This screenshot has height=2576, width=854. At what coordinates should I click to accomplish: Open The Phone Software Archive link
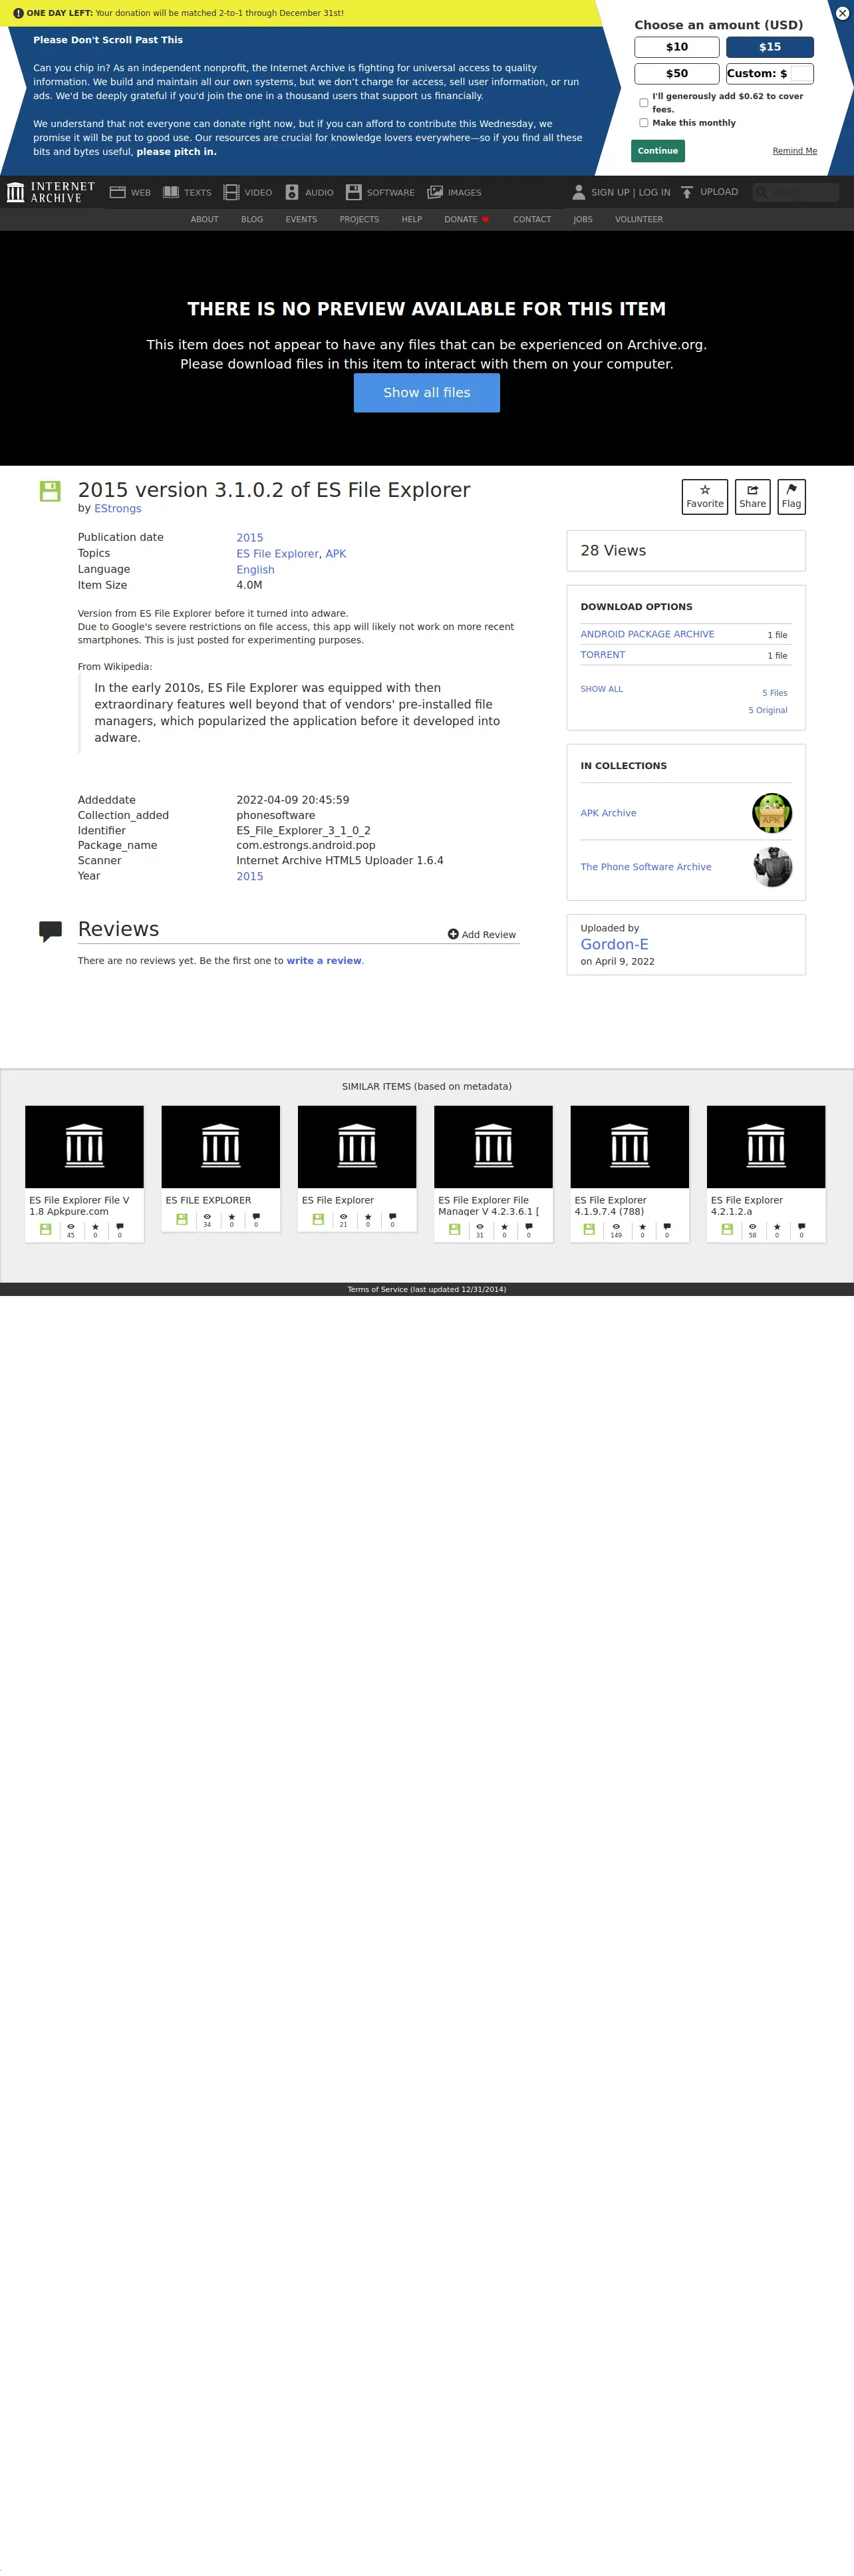(646, 867)
